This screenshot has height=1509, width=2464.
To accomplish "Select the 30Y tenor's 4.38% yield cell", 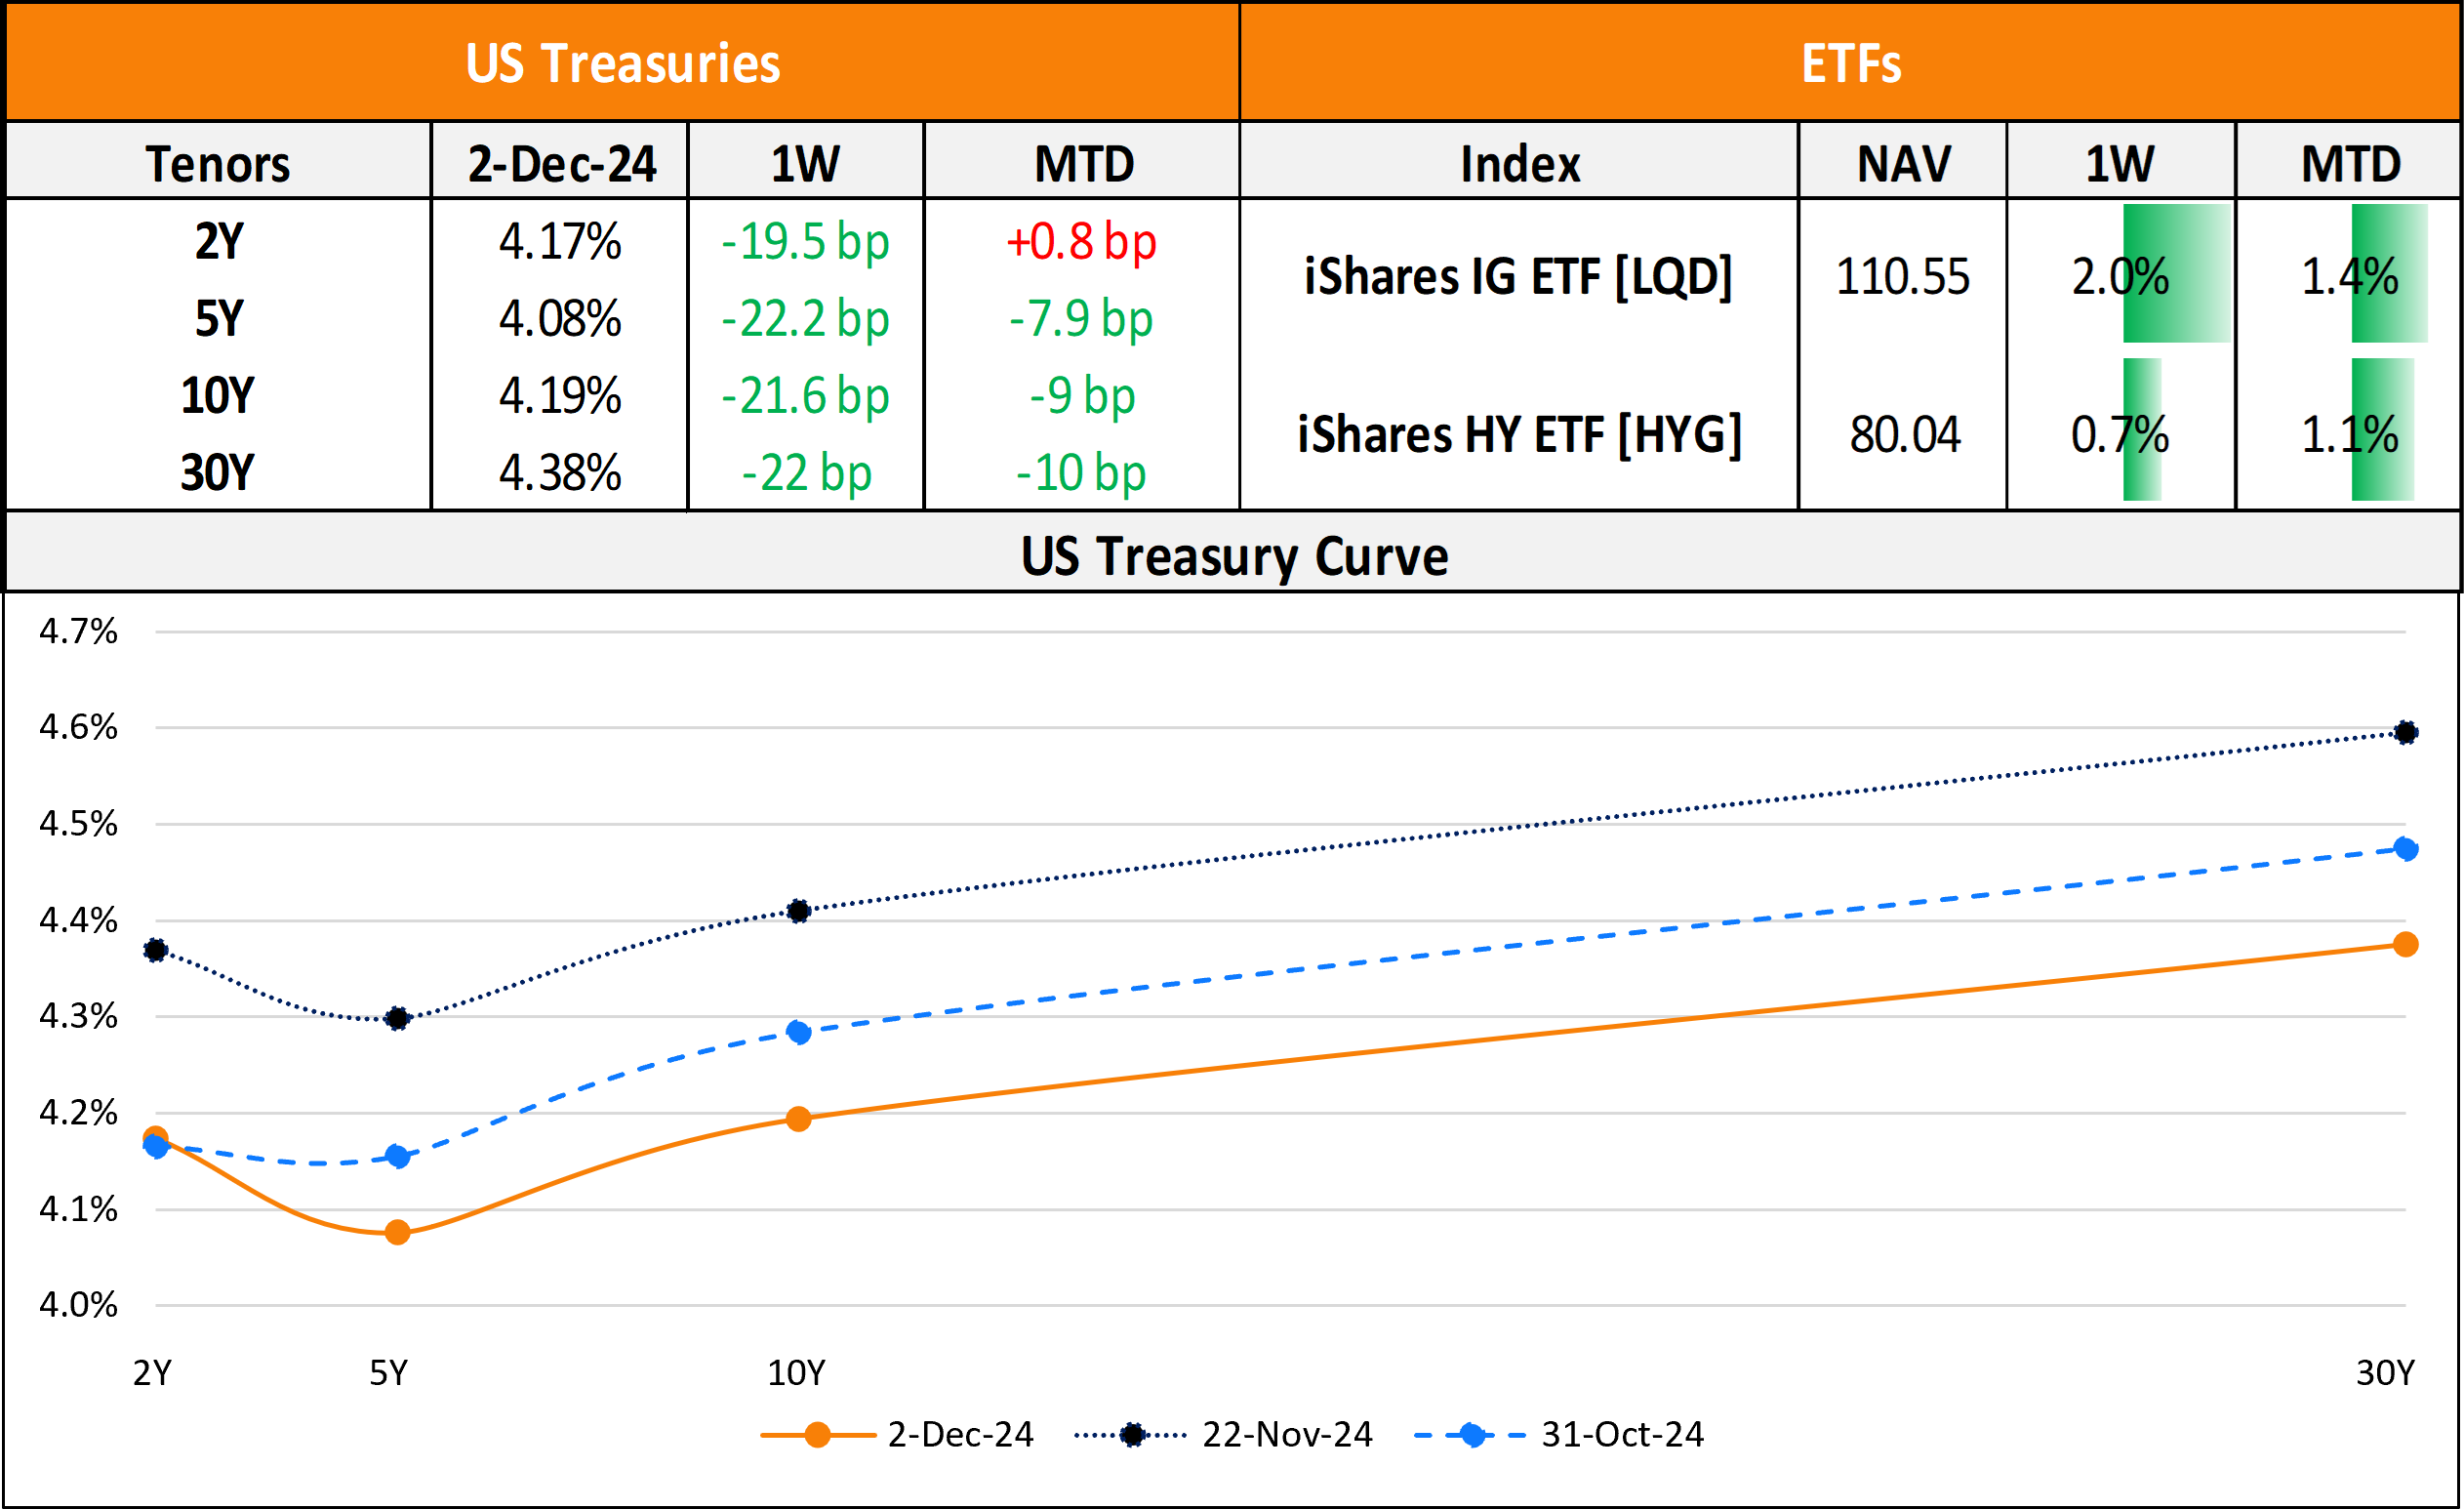I will pos(560,473).
